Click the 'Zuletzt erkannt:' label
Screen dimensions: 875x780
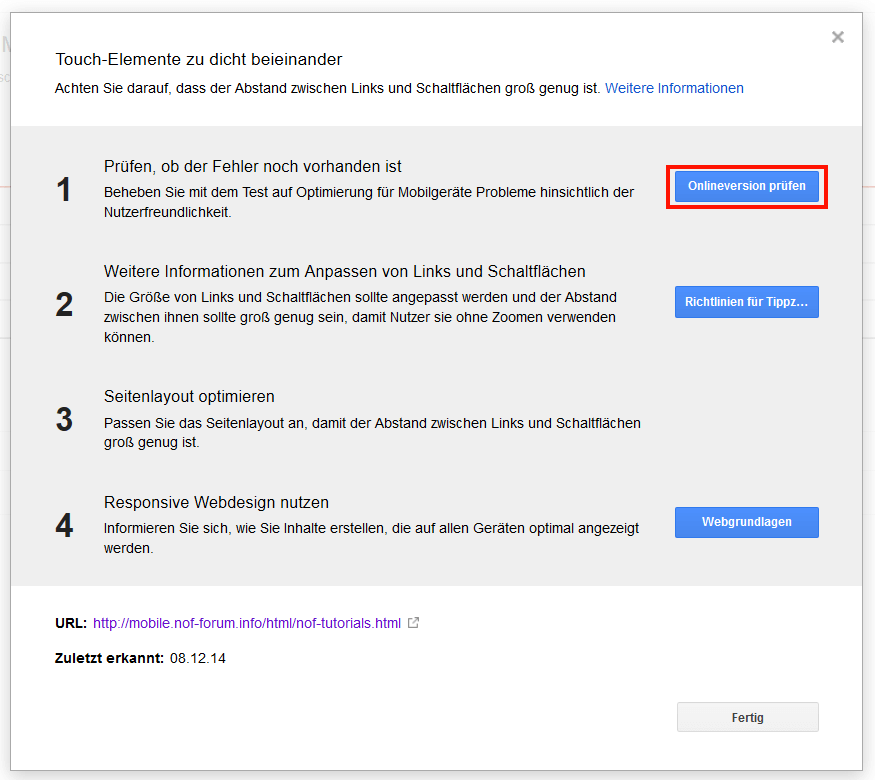click(x=109, y=658)
